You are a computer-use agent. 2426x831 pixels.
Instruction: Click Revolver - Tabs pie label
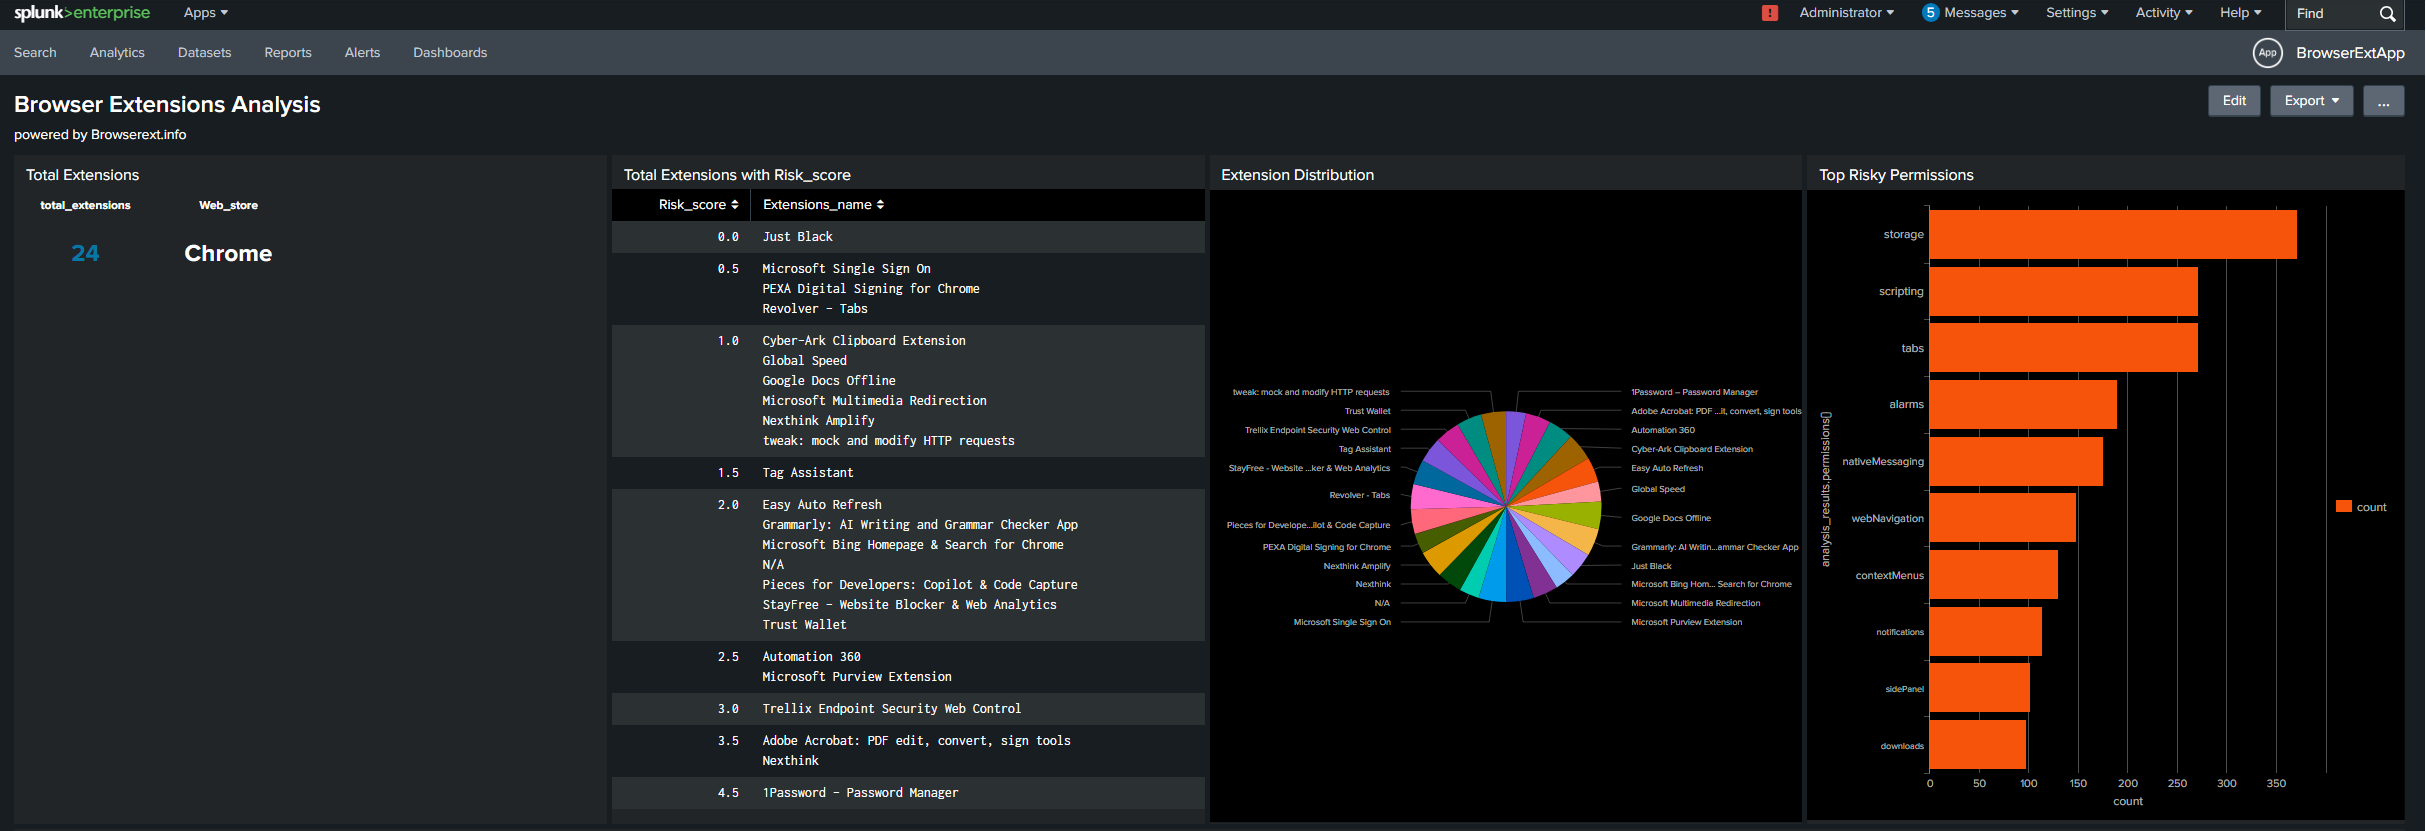pyautogui.click(x=1359, y=495)
